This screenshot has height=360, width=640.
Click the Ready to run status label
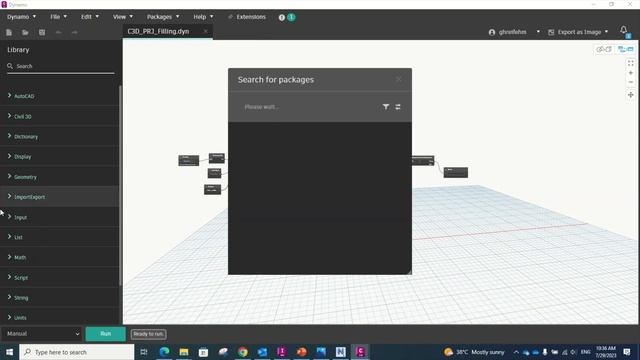(x=149, y=334)
